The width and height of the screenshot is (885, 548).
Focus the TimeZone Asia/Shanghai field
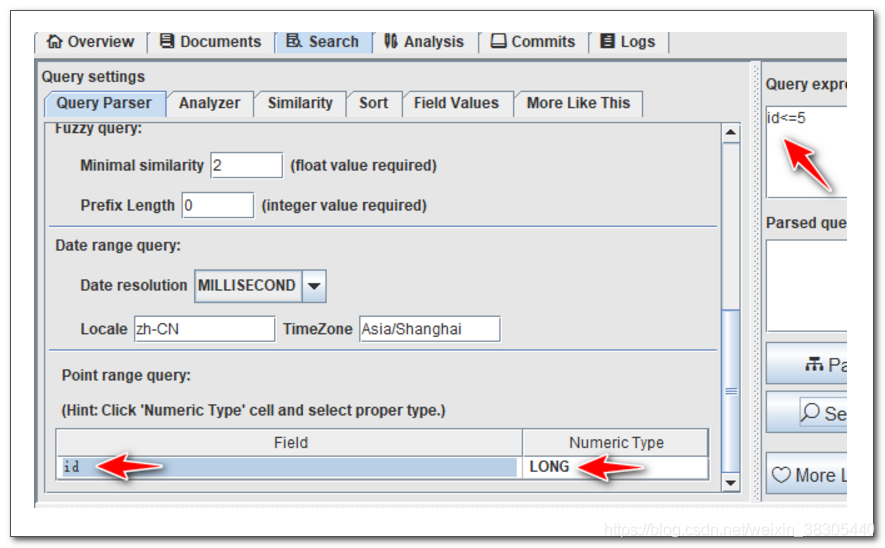[x=430, y=329]
